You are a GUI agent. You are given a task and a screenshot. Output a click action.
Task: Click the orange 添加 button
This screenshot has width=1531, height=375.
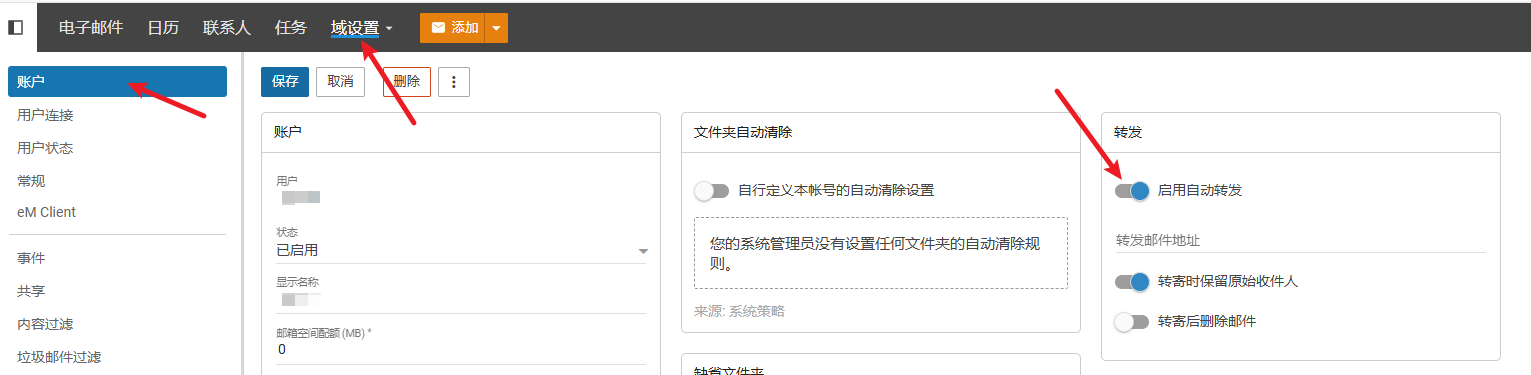click(452, 28)
